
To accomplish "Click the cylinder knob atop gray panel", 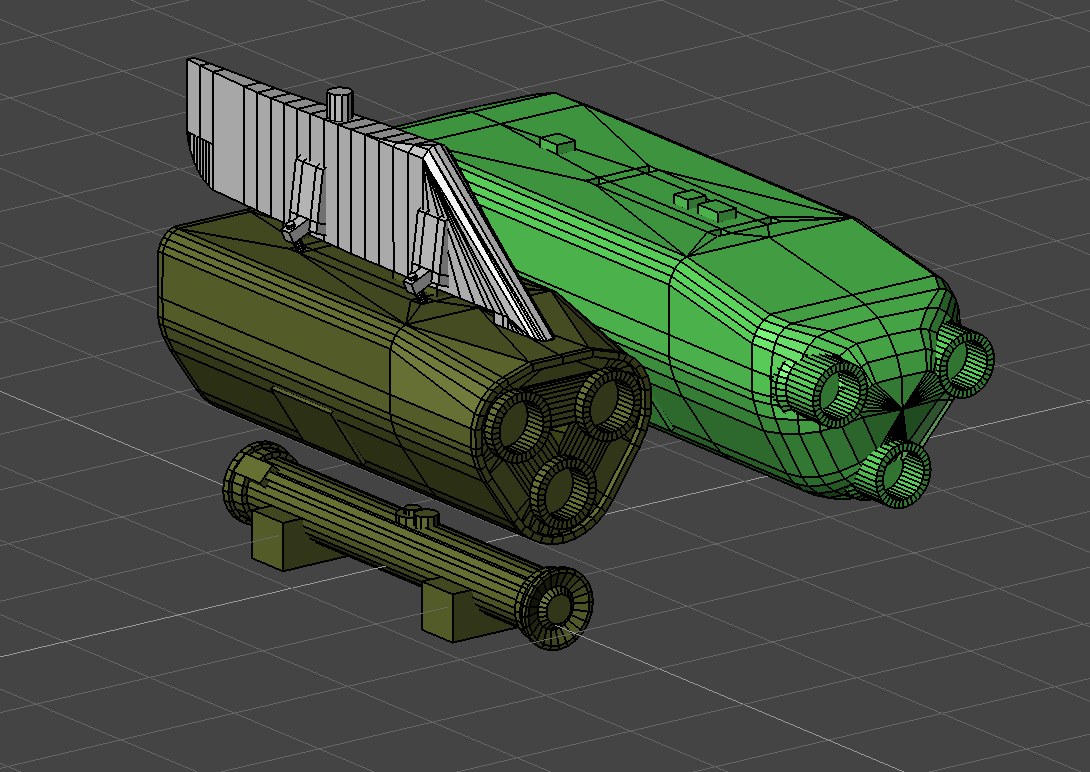I will click(x=340, y=104).
